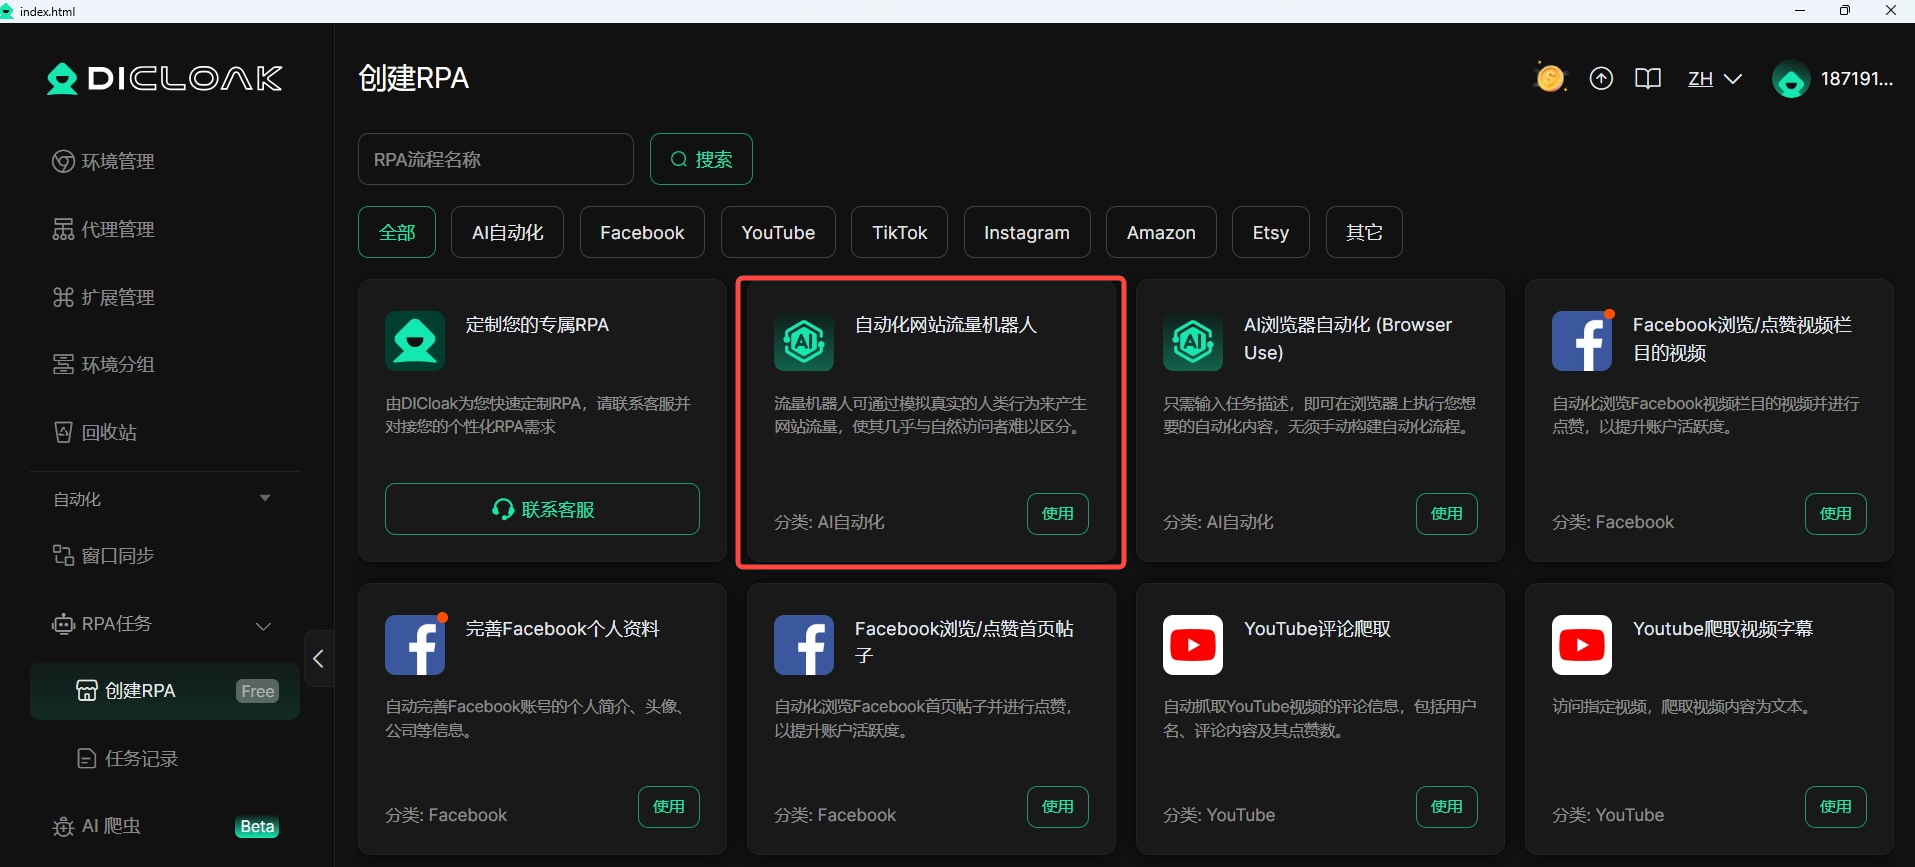Select the 全部 category tab
This screenshot has height=867, width=1915.
pyautogui.click(x=397, y=232)
